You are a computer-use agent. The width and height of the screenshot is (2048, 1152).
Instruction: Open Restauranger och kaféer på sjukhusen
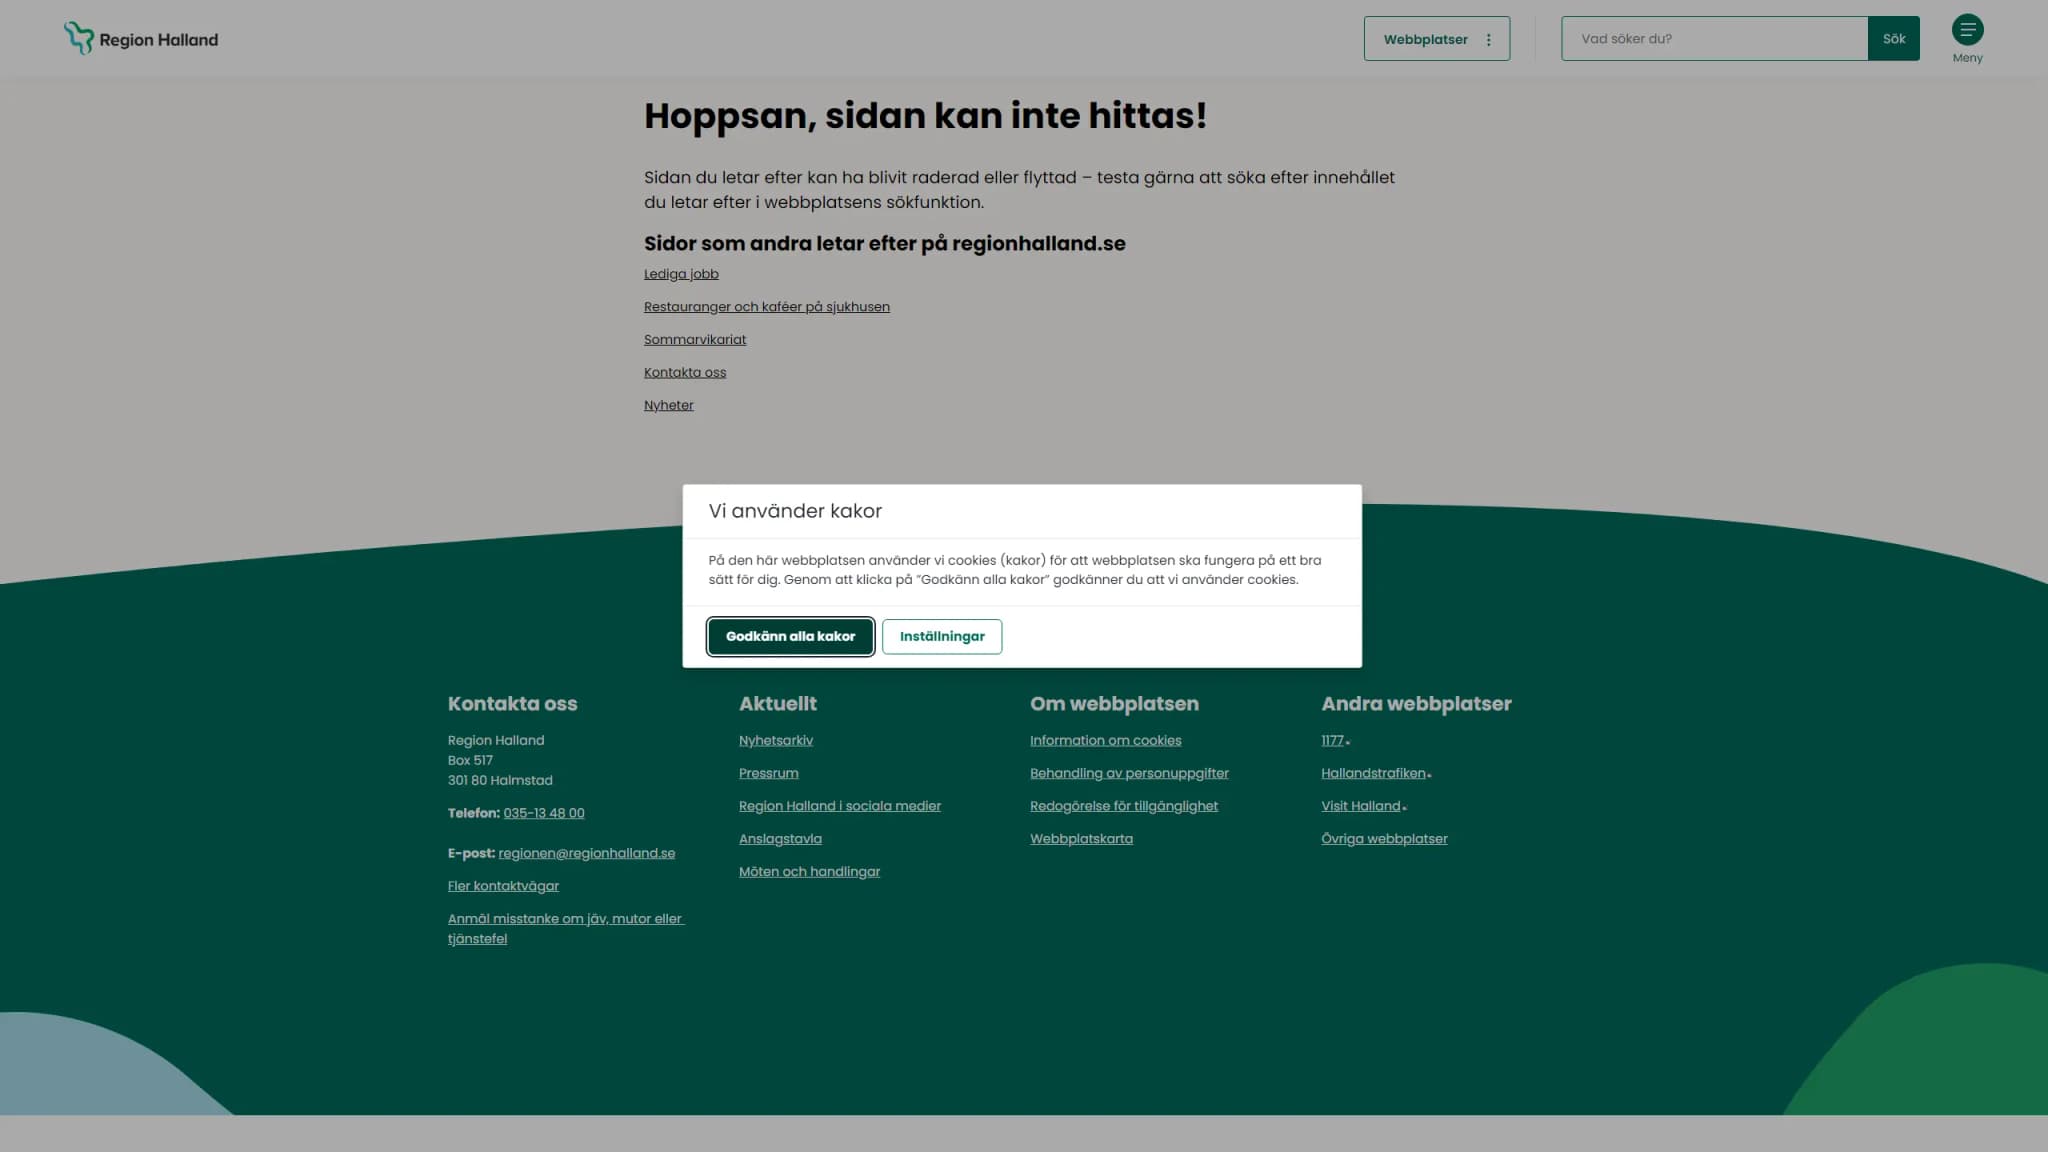766,307
